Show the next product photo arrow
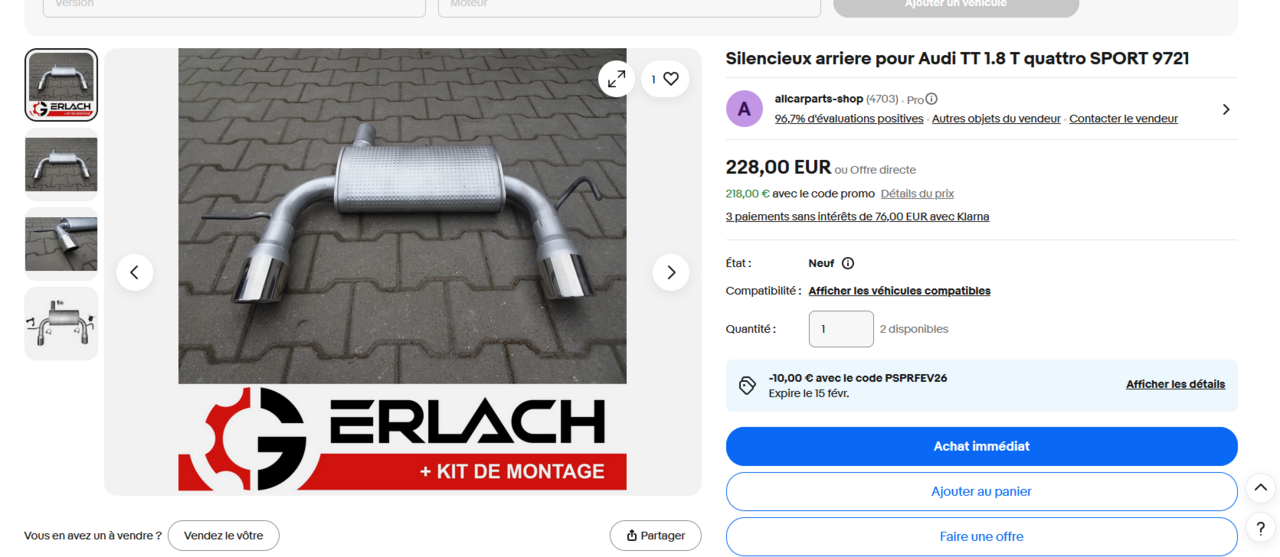Viewport: 1280px width, 557px height. coord(671,272)
